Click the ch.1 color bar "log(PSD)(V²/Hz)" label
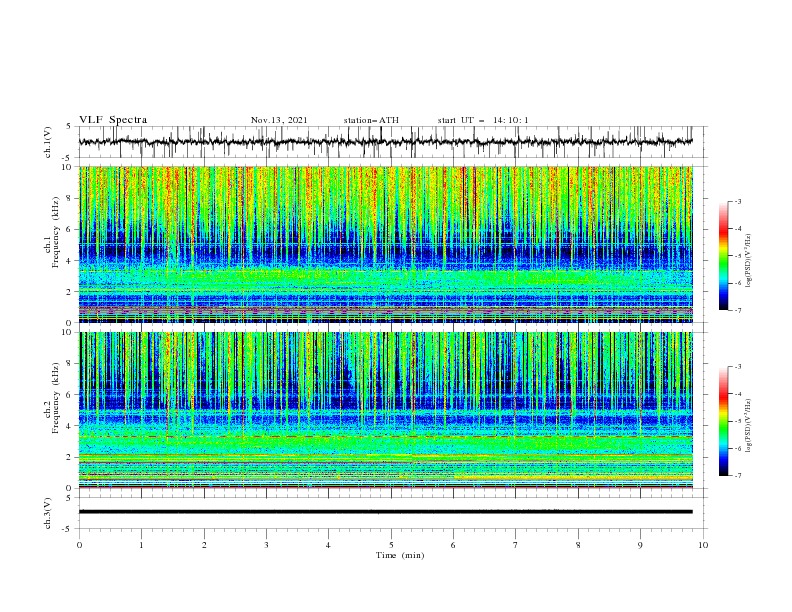The height and width of the screenshot is (612, 792). [x=748, y=260]
